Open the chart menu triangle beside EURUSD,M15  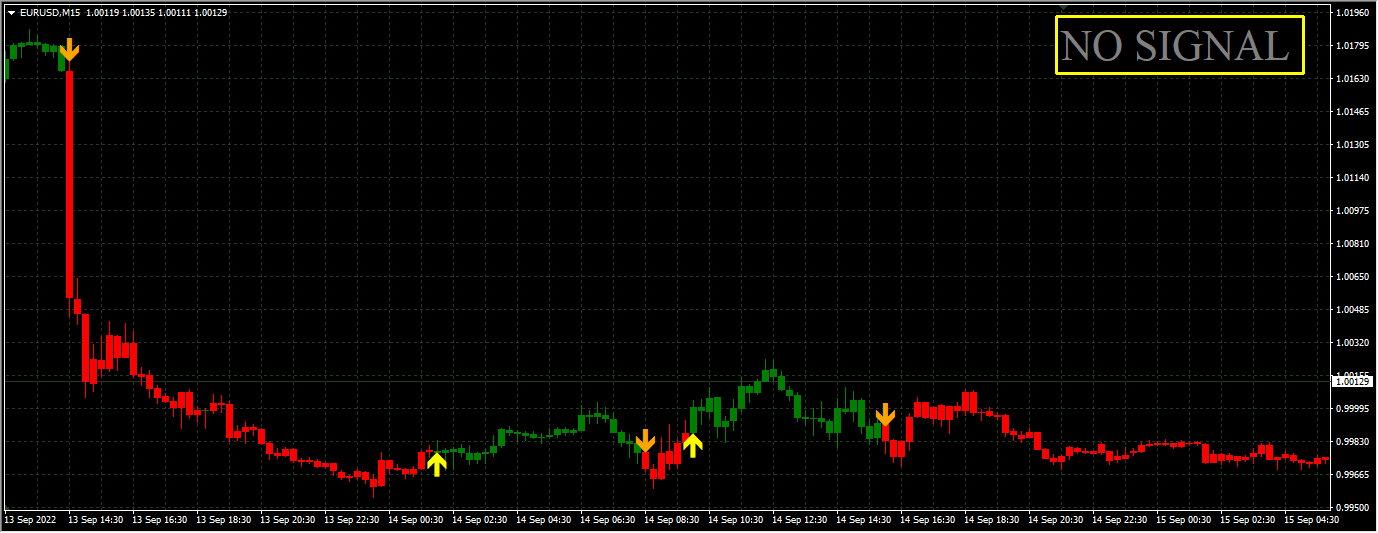11,13
